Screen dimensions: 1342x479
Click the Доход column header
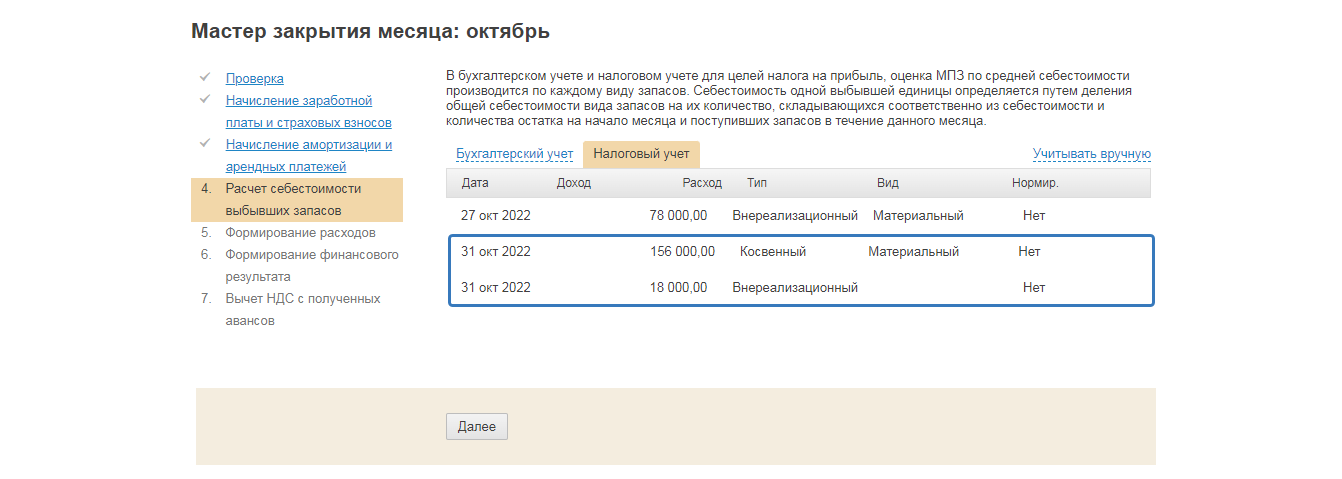tap(573, 183)
